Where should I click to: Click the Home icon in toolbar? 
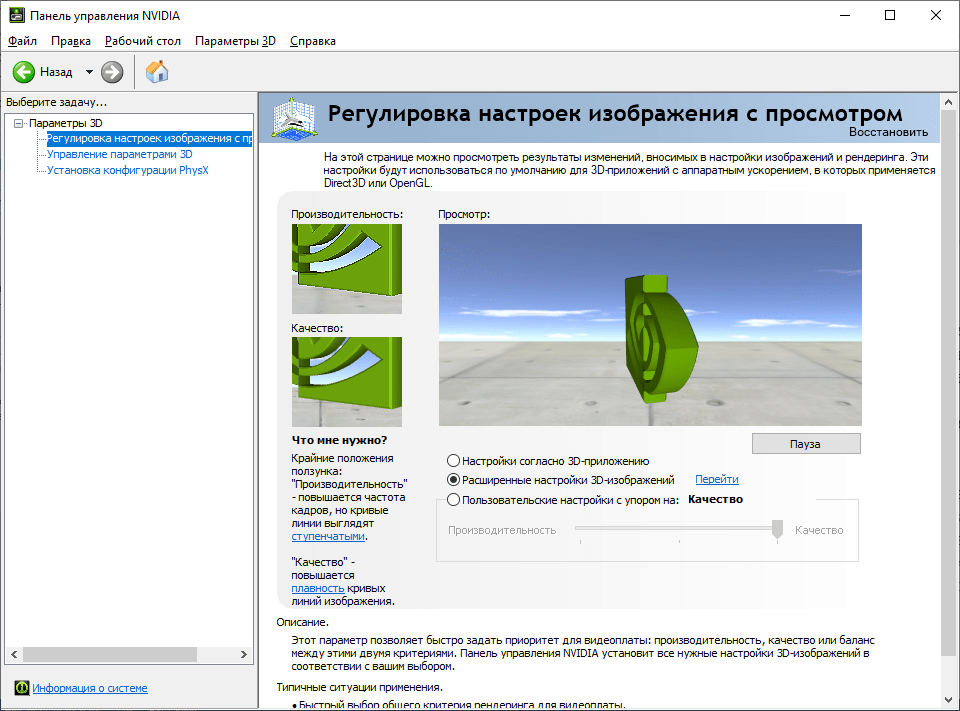[x=157, y=71]
